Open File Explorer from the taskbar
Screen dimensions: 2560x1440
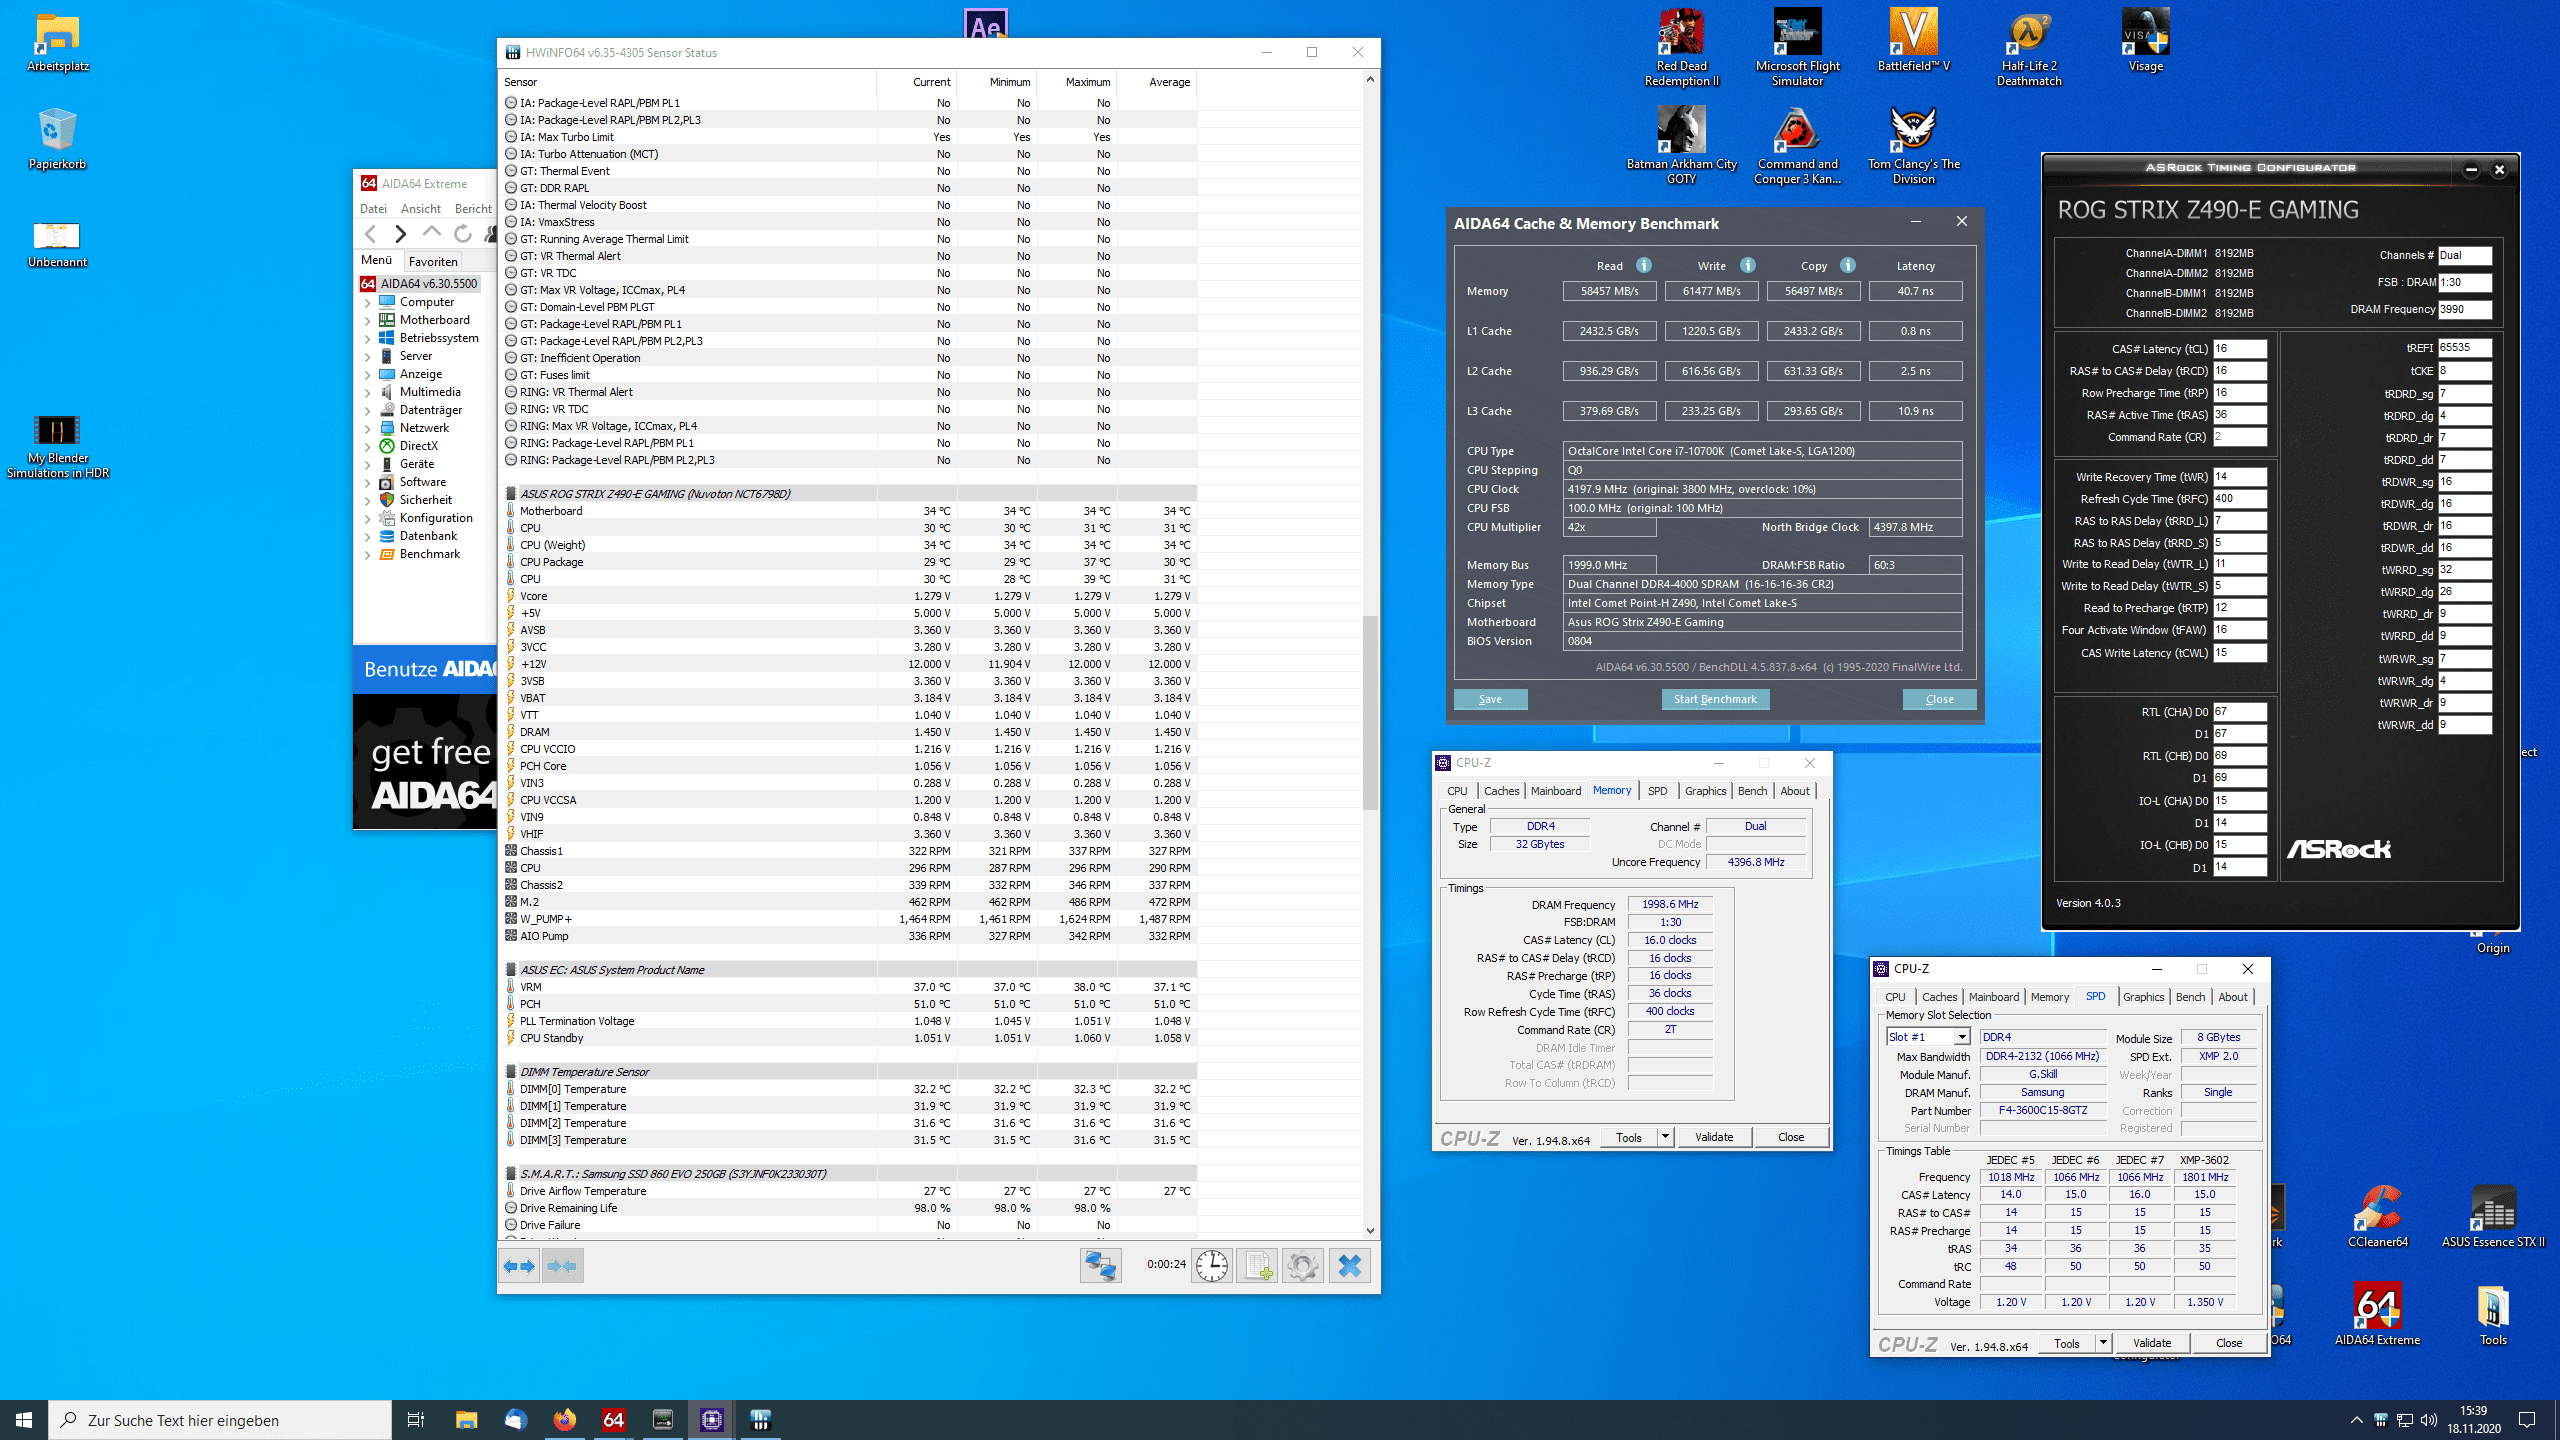(x=466, y=1419)
